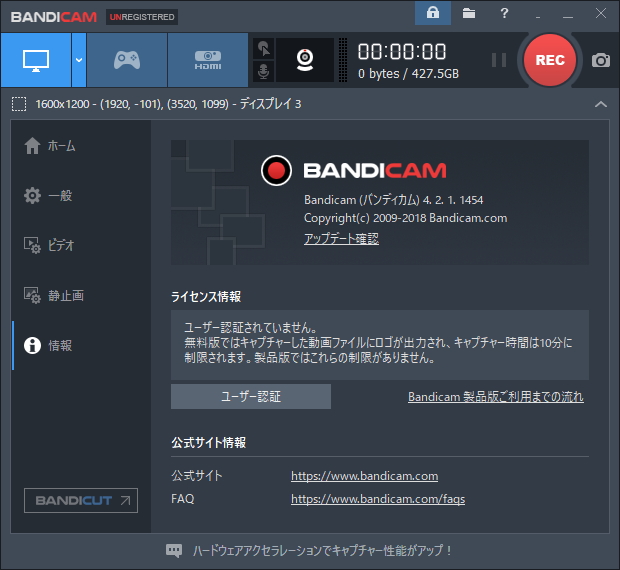The height and width of the screenshot is (570, 620).
Task: Open Bandicam 製品版ご利用までの流れ link
Action: pyautogui.click(x=496, y=396)
